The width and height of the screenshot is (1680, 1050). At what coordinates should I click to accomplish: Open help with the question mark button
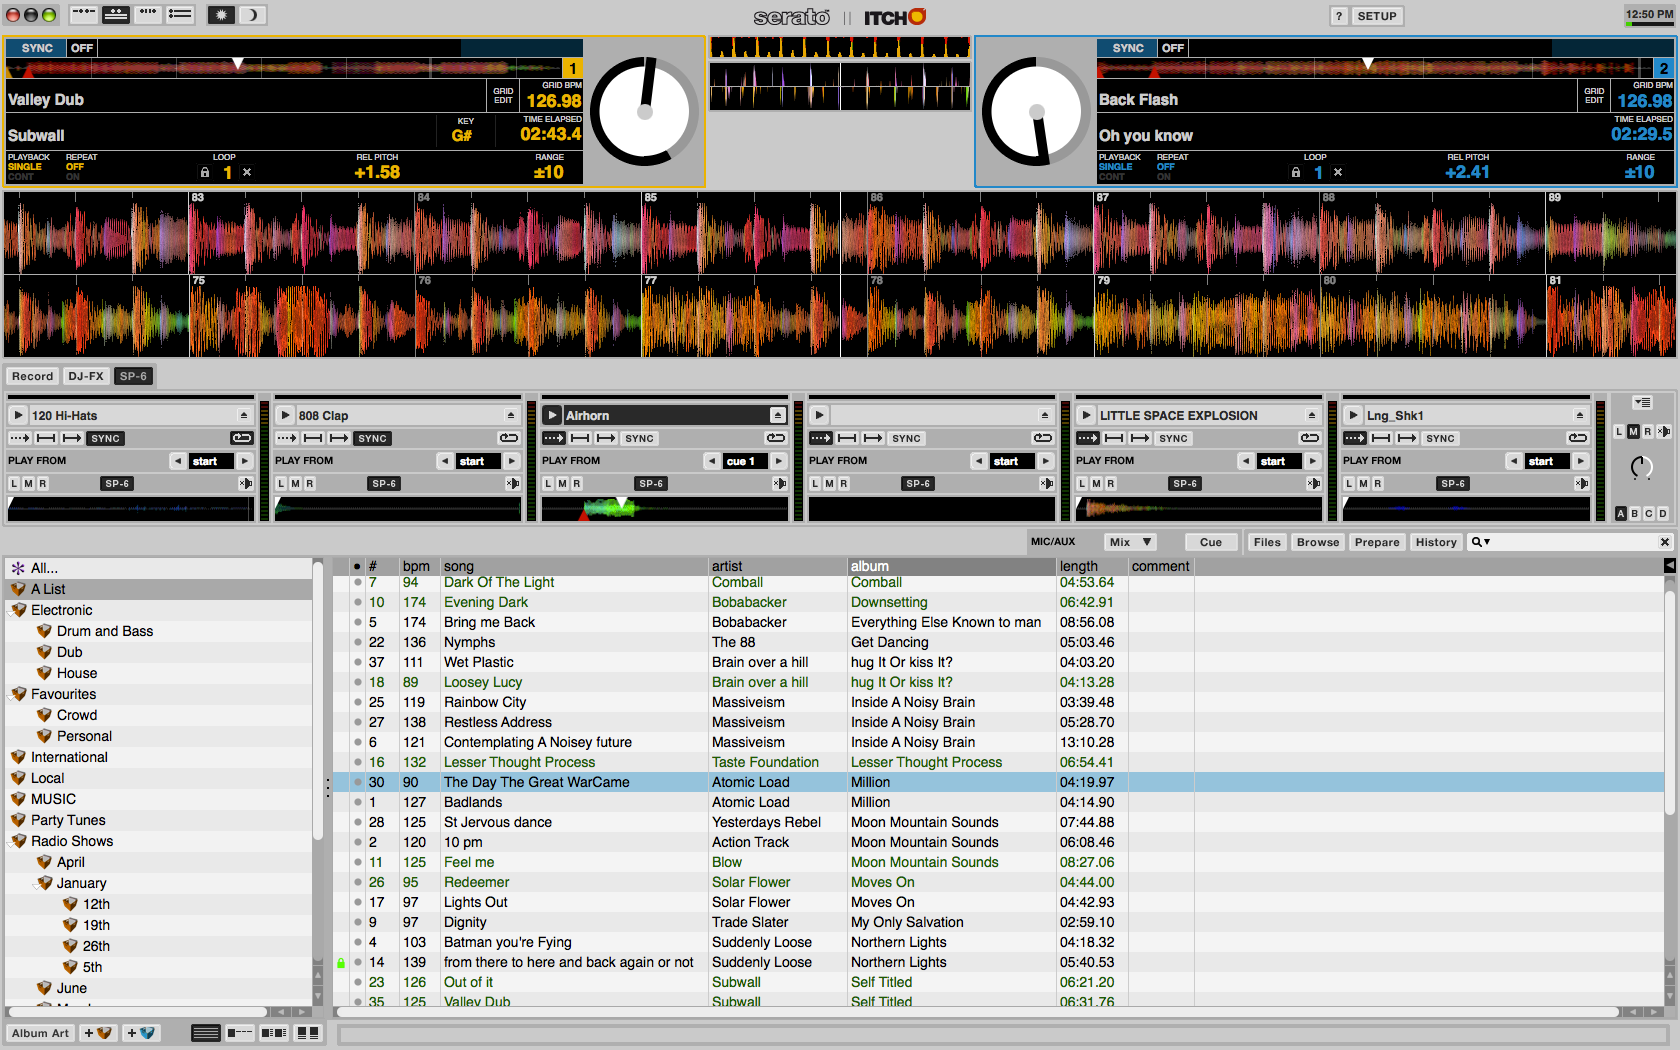coord(1339,16)
